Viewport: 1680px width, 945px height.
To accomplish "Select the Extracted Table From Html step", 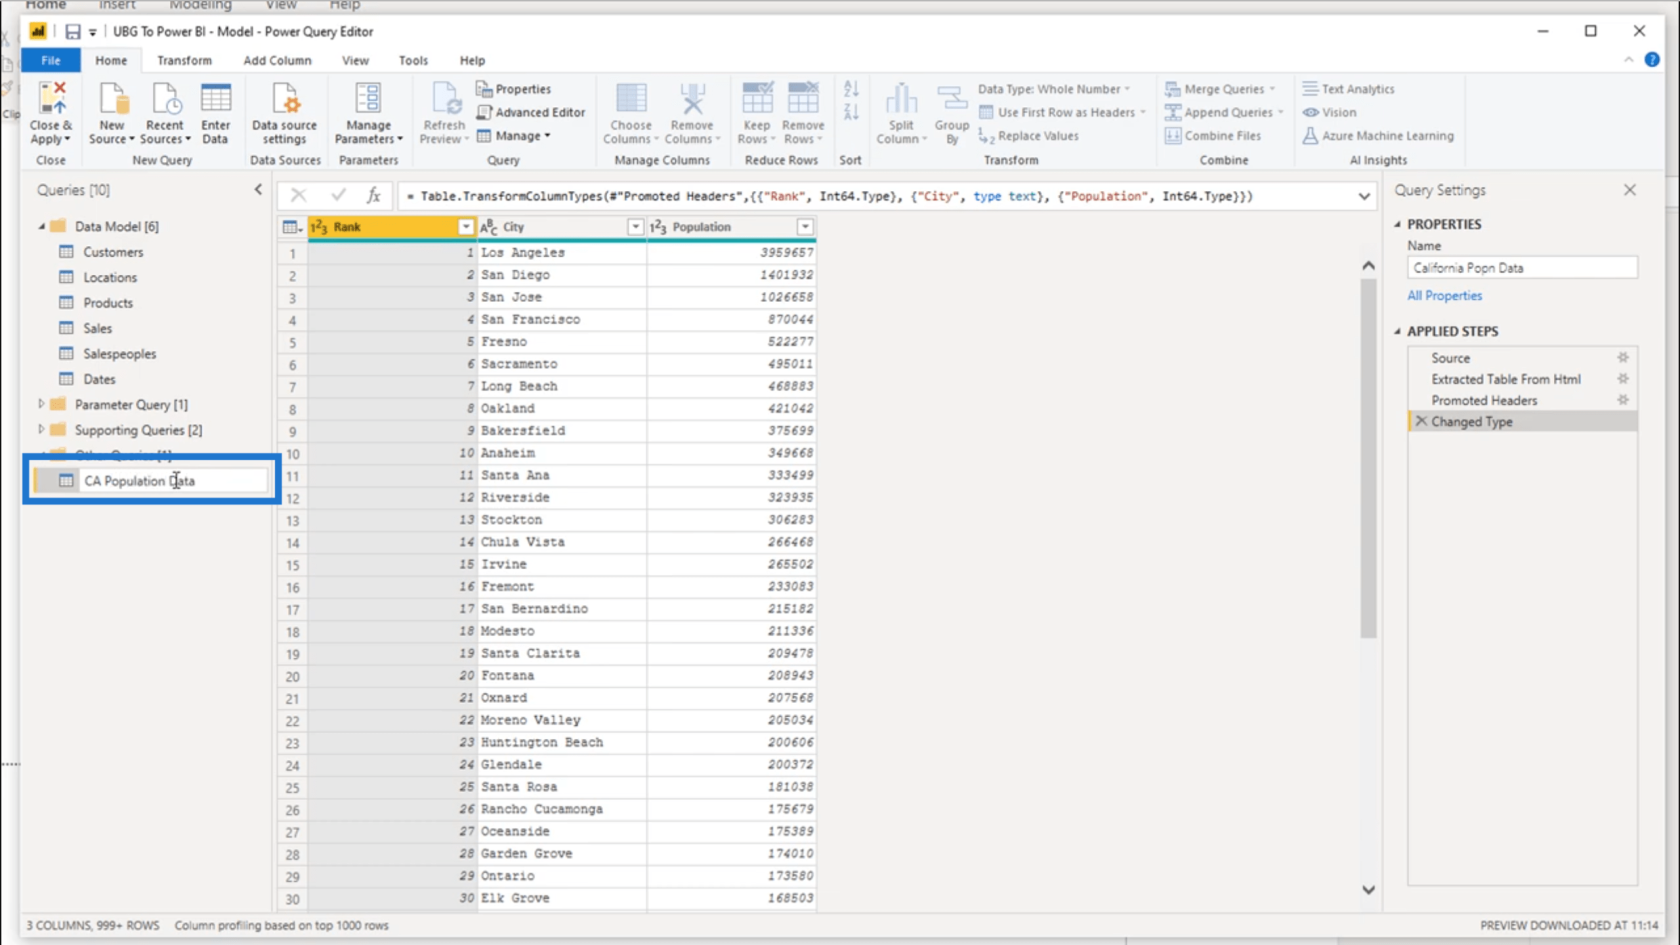I will pos(1505,379).
